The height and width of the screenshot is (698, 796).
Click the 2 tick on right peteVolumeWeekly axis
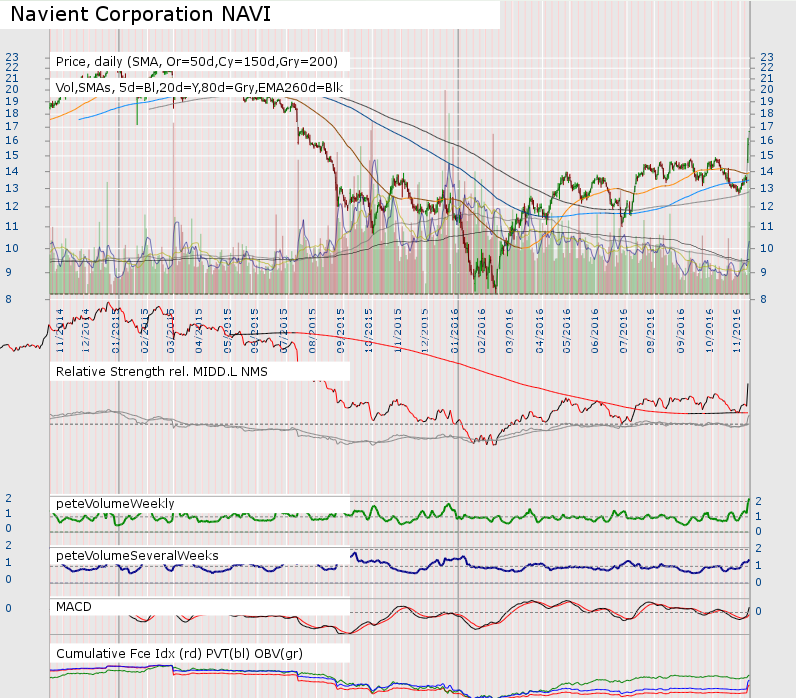point(759,501)
